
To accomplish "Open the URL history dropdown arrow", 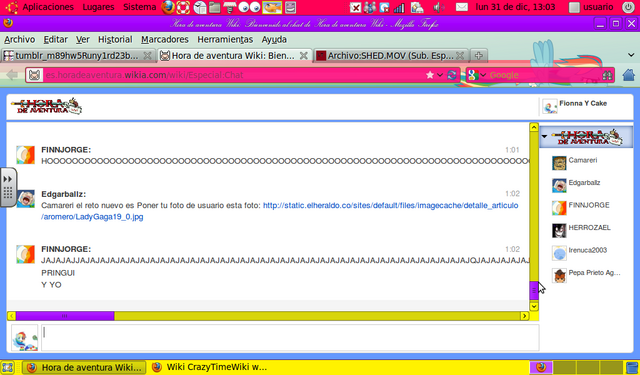I will tap(440, 75).
